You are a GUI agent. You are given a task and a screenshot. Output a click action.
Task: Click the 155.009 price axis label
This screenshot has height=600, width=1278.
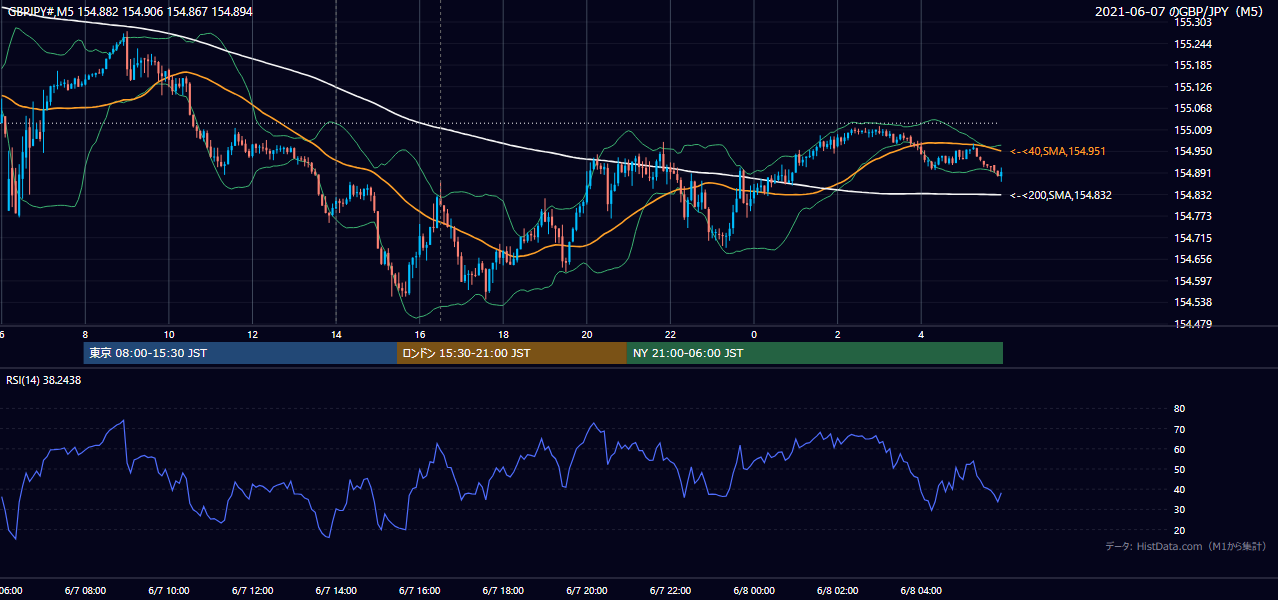click(x=1193, y=130)
